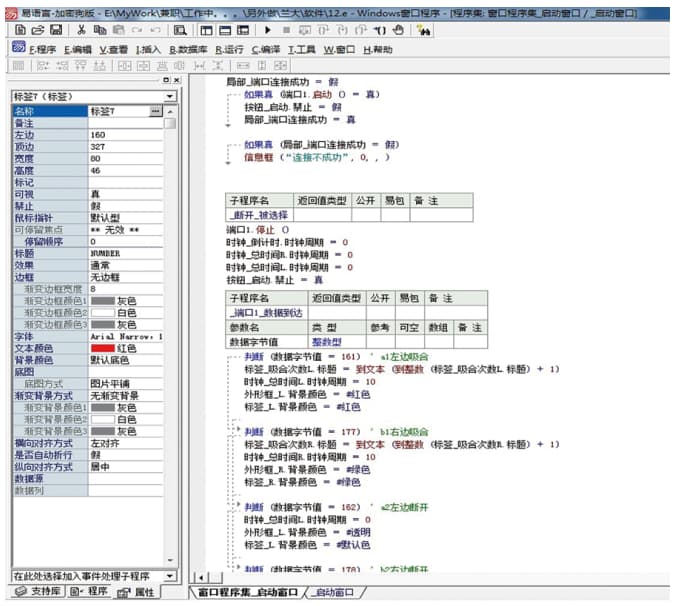This screenshot has height=606, width=678.
Task: Click the Make same size icon
Action: pos(280,66)
